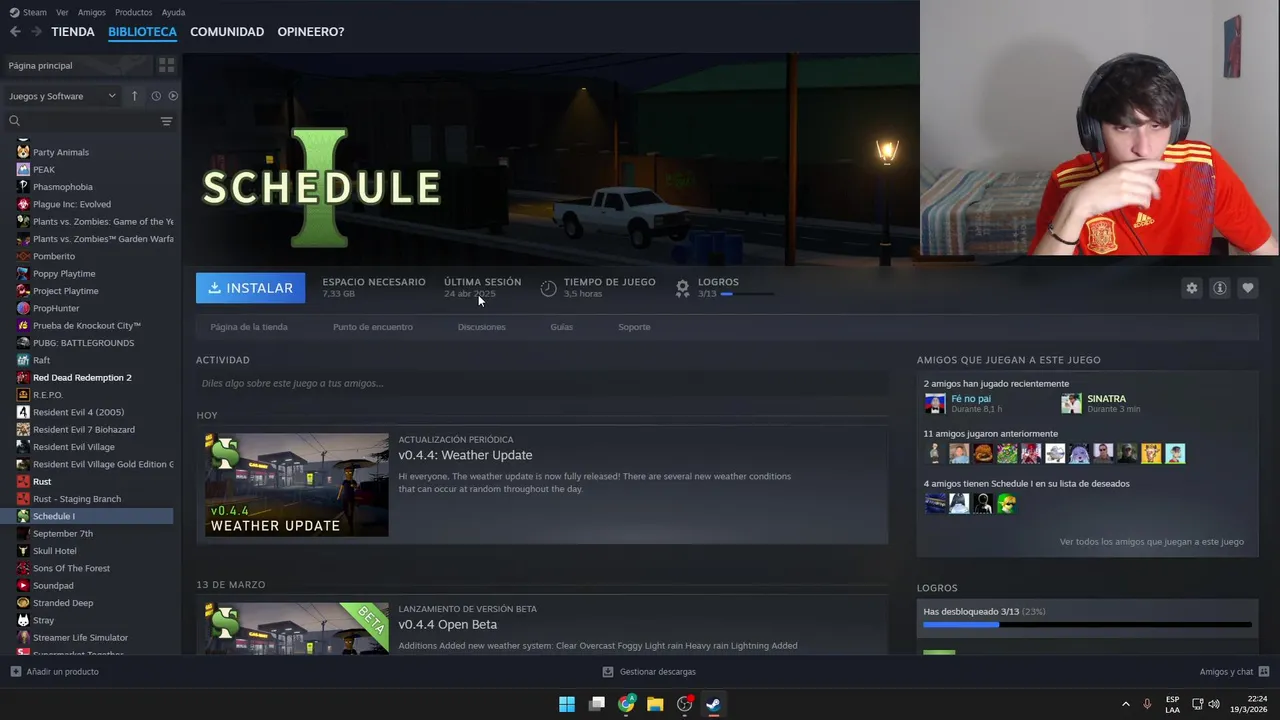Open the Productos menu

click(x=134, y=12)
